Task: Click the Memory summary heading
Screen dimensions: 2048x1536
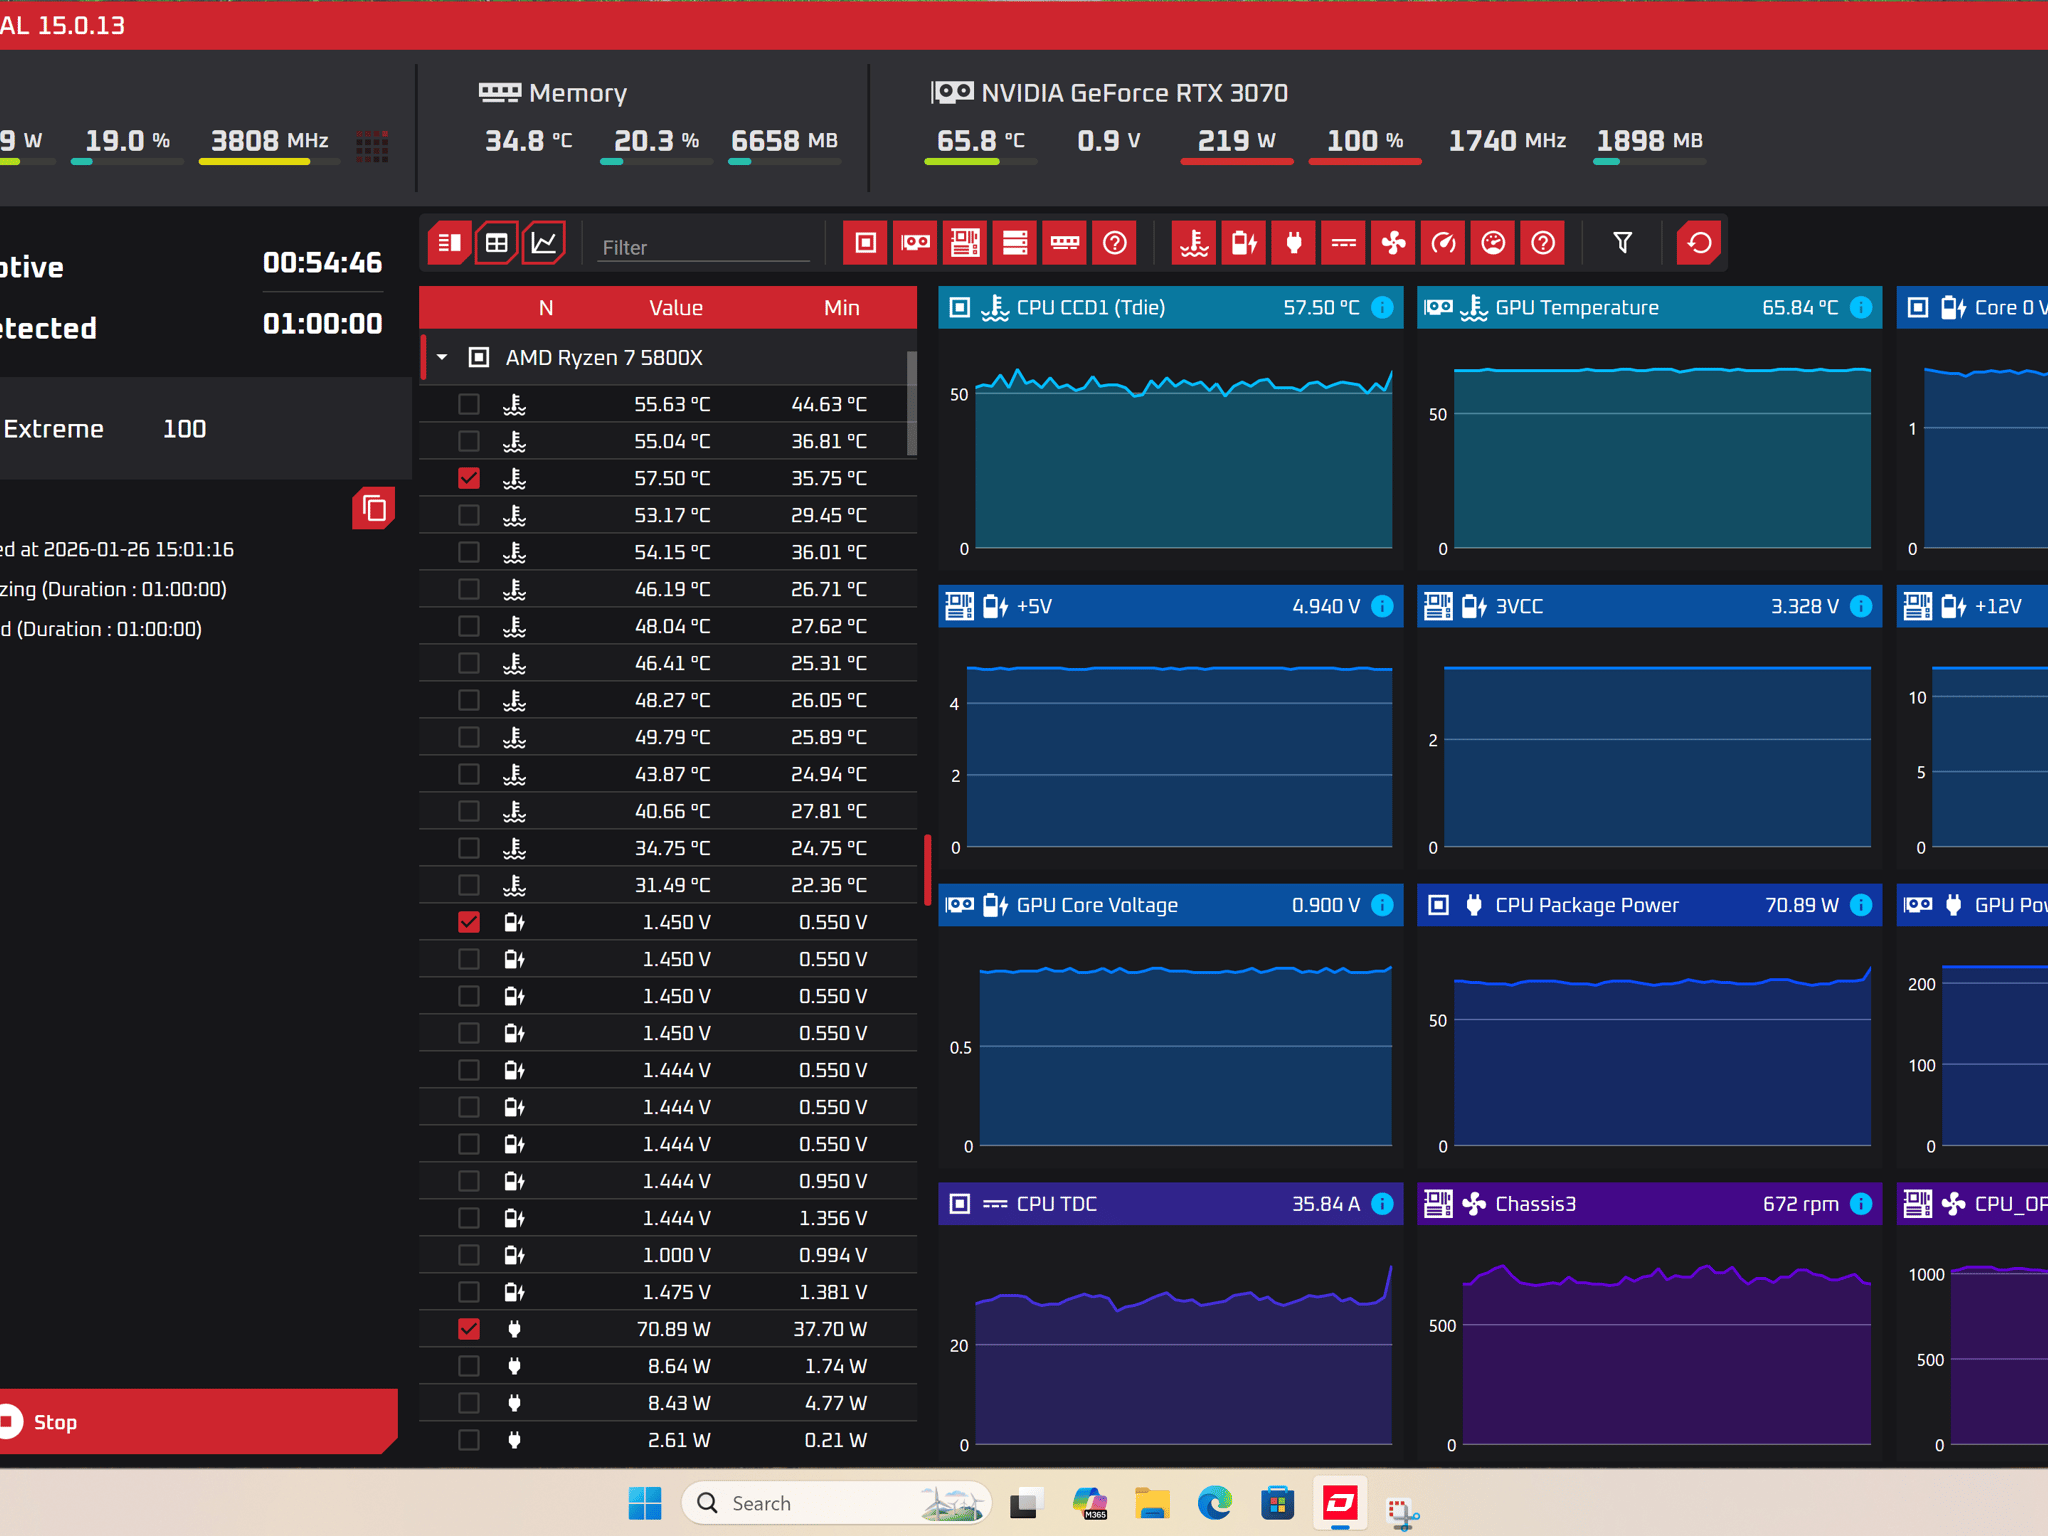Action: tap(578, 93)
